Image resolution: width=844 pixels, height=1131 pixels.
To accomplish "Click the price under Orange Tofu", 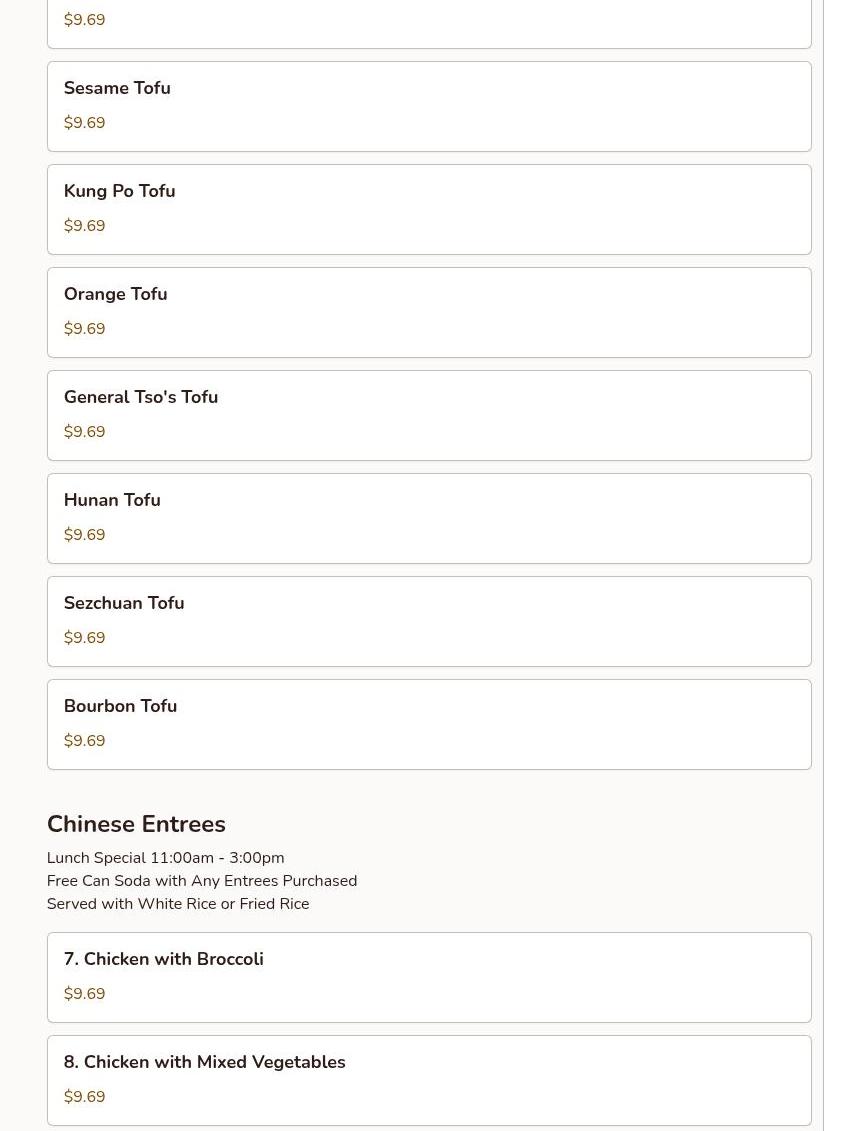I will (x=84, y=329).
